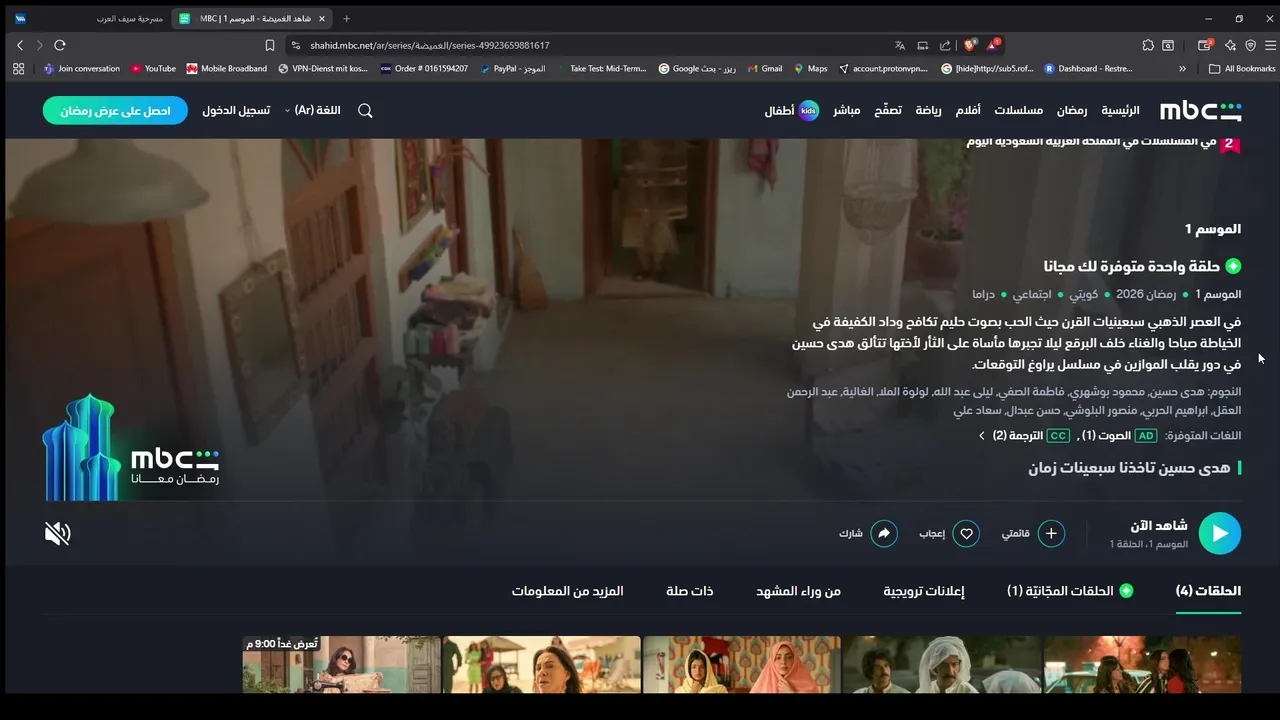Open the language (Ar) dropdown
This screenshot has height=720, width=1280.
[x=313, y=110]
